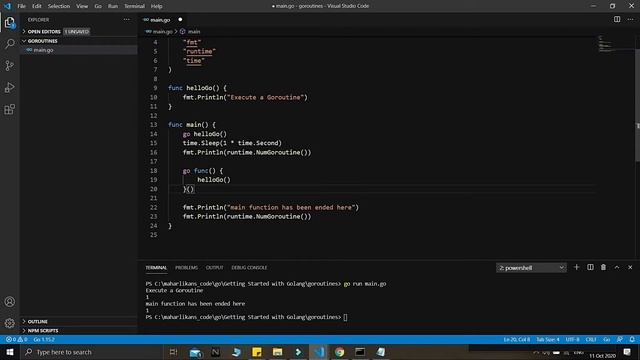Screen dimensions: 640x360
Task: Open the View menu
Action: (x=82, y=6)
